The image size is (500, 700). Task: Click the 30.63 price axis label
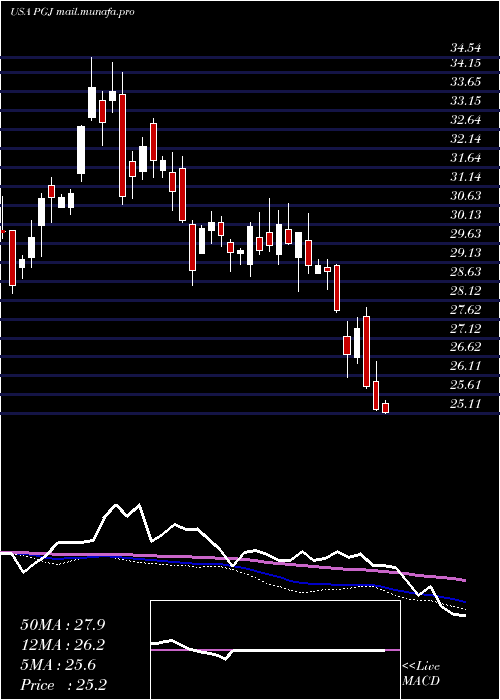point(465,196)
